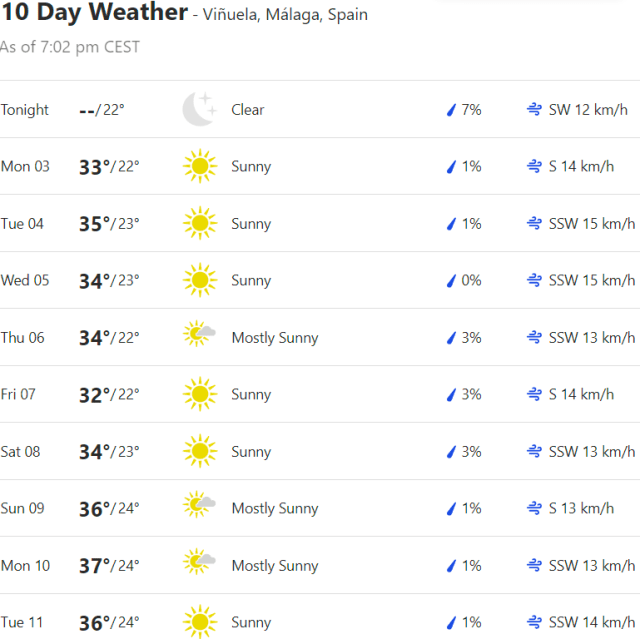Image resolution: width=640 pixels, height=639 pixels.
Task: Click the mostly sunny icon for Mon 10
Action: [x=199, y=564]
